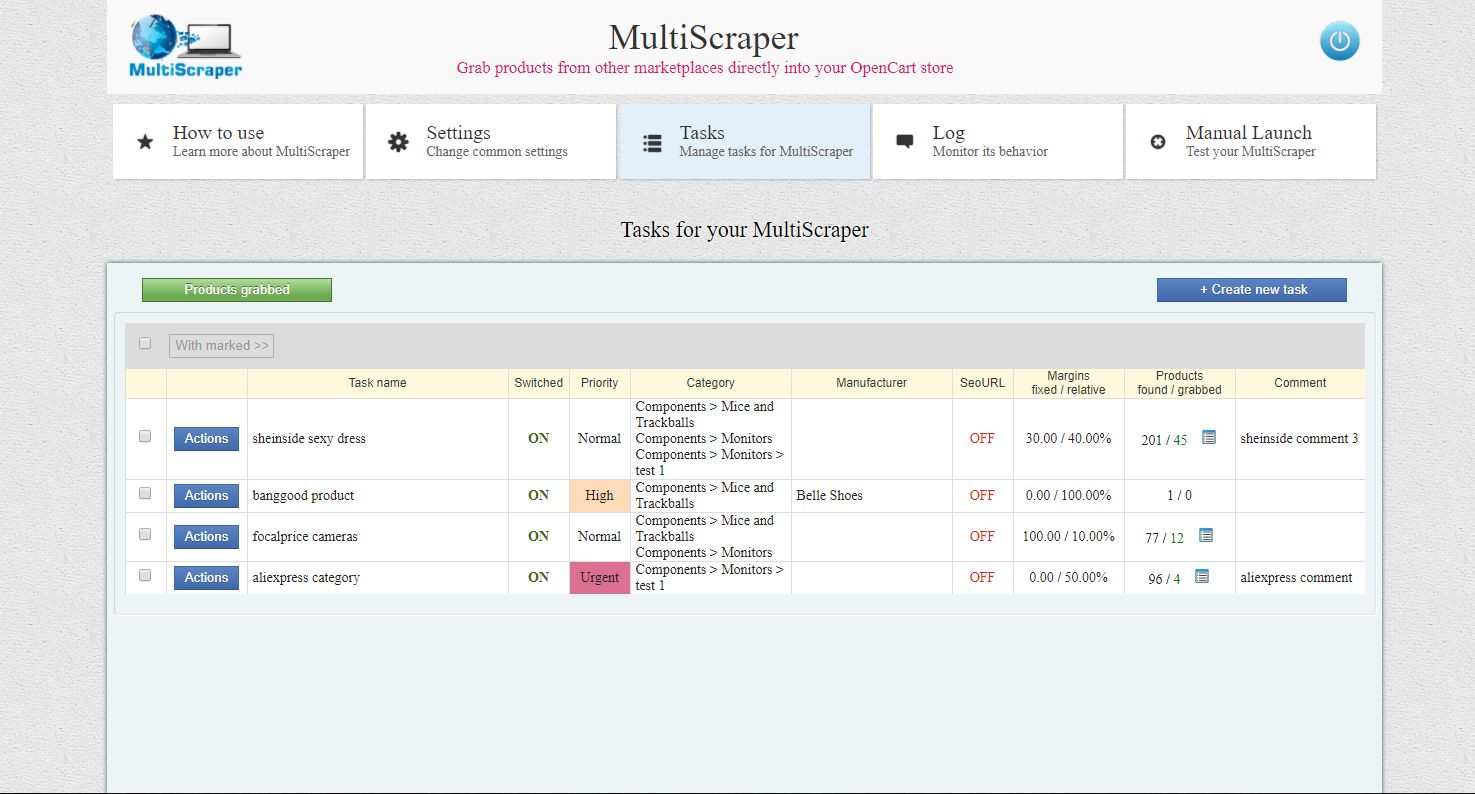This screenshot has width=1475, height=794.
Task: Click task name aliexpress category
Action: 306,577
